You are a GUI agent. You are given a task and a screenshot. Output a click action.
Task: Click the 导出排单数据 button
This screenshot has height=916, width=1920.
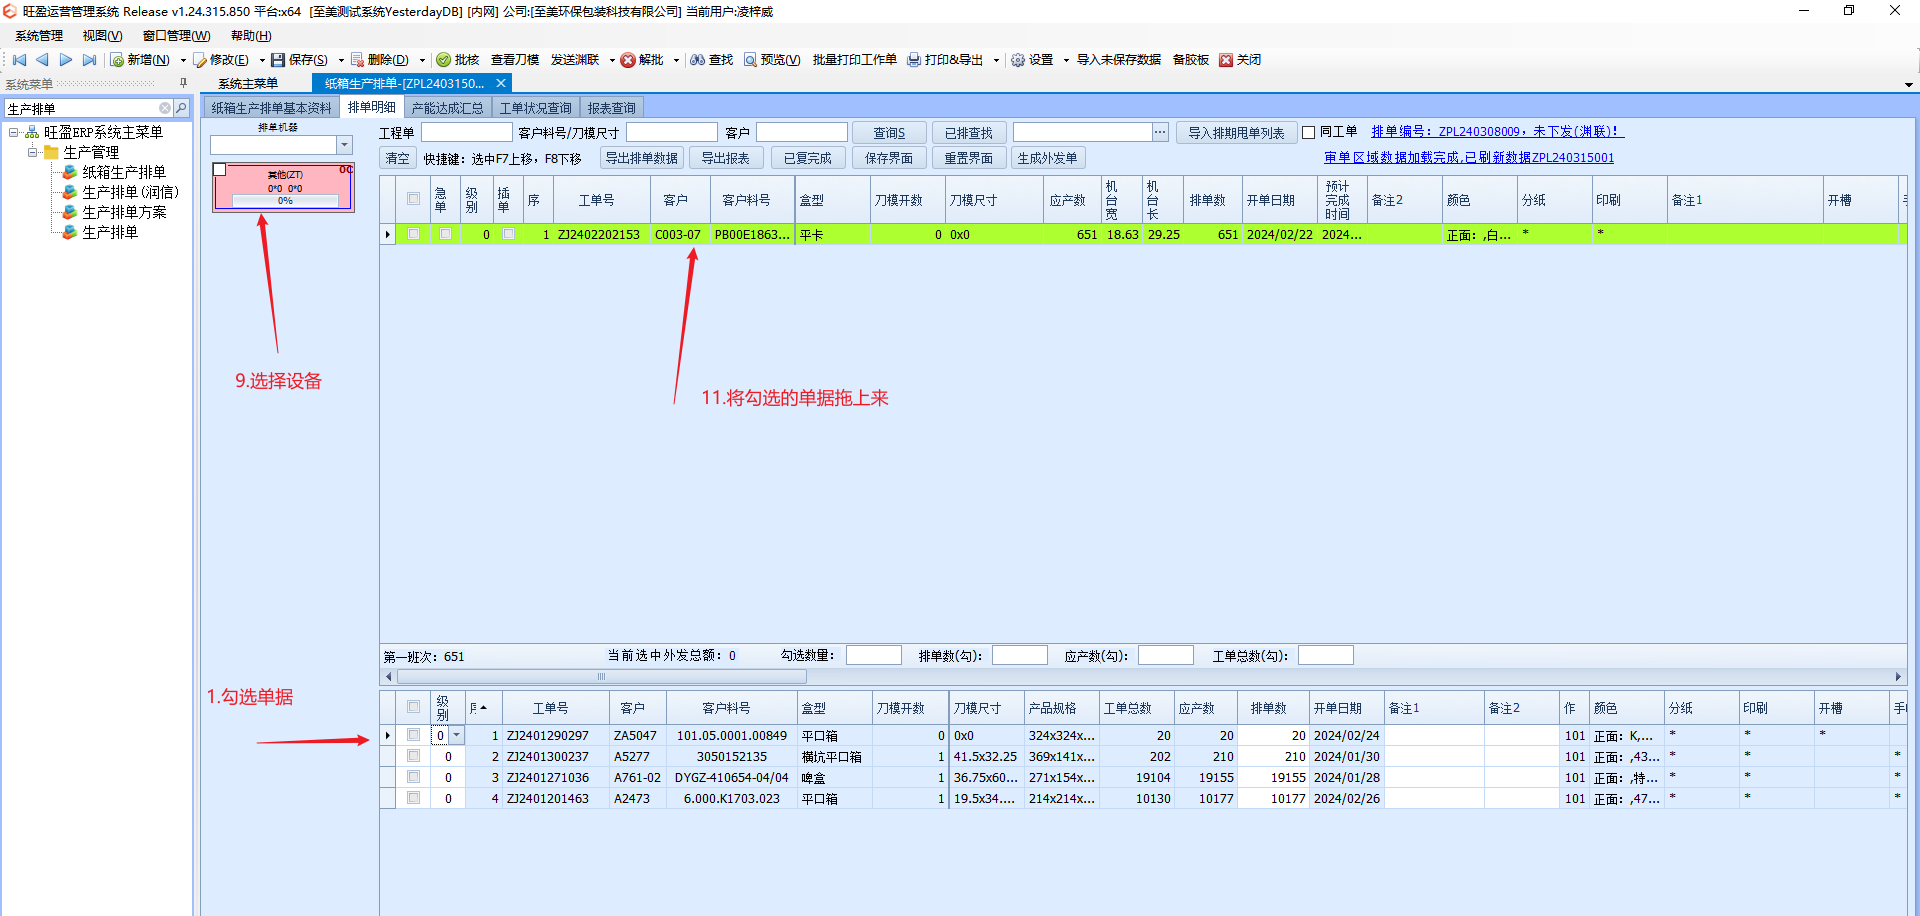click(641, 158)
